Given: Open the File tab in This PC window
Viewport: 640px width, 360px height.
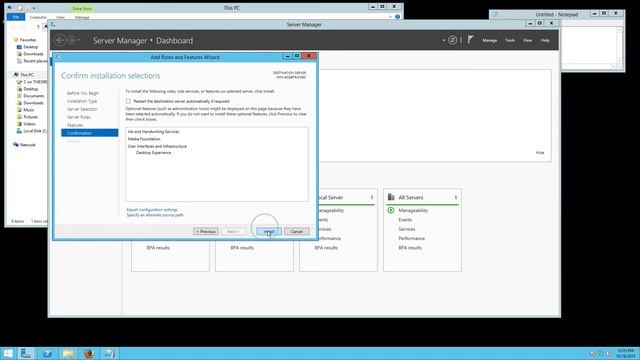Looking at the screenshot, I should [x=16, y=17].
